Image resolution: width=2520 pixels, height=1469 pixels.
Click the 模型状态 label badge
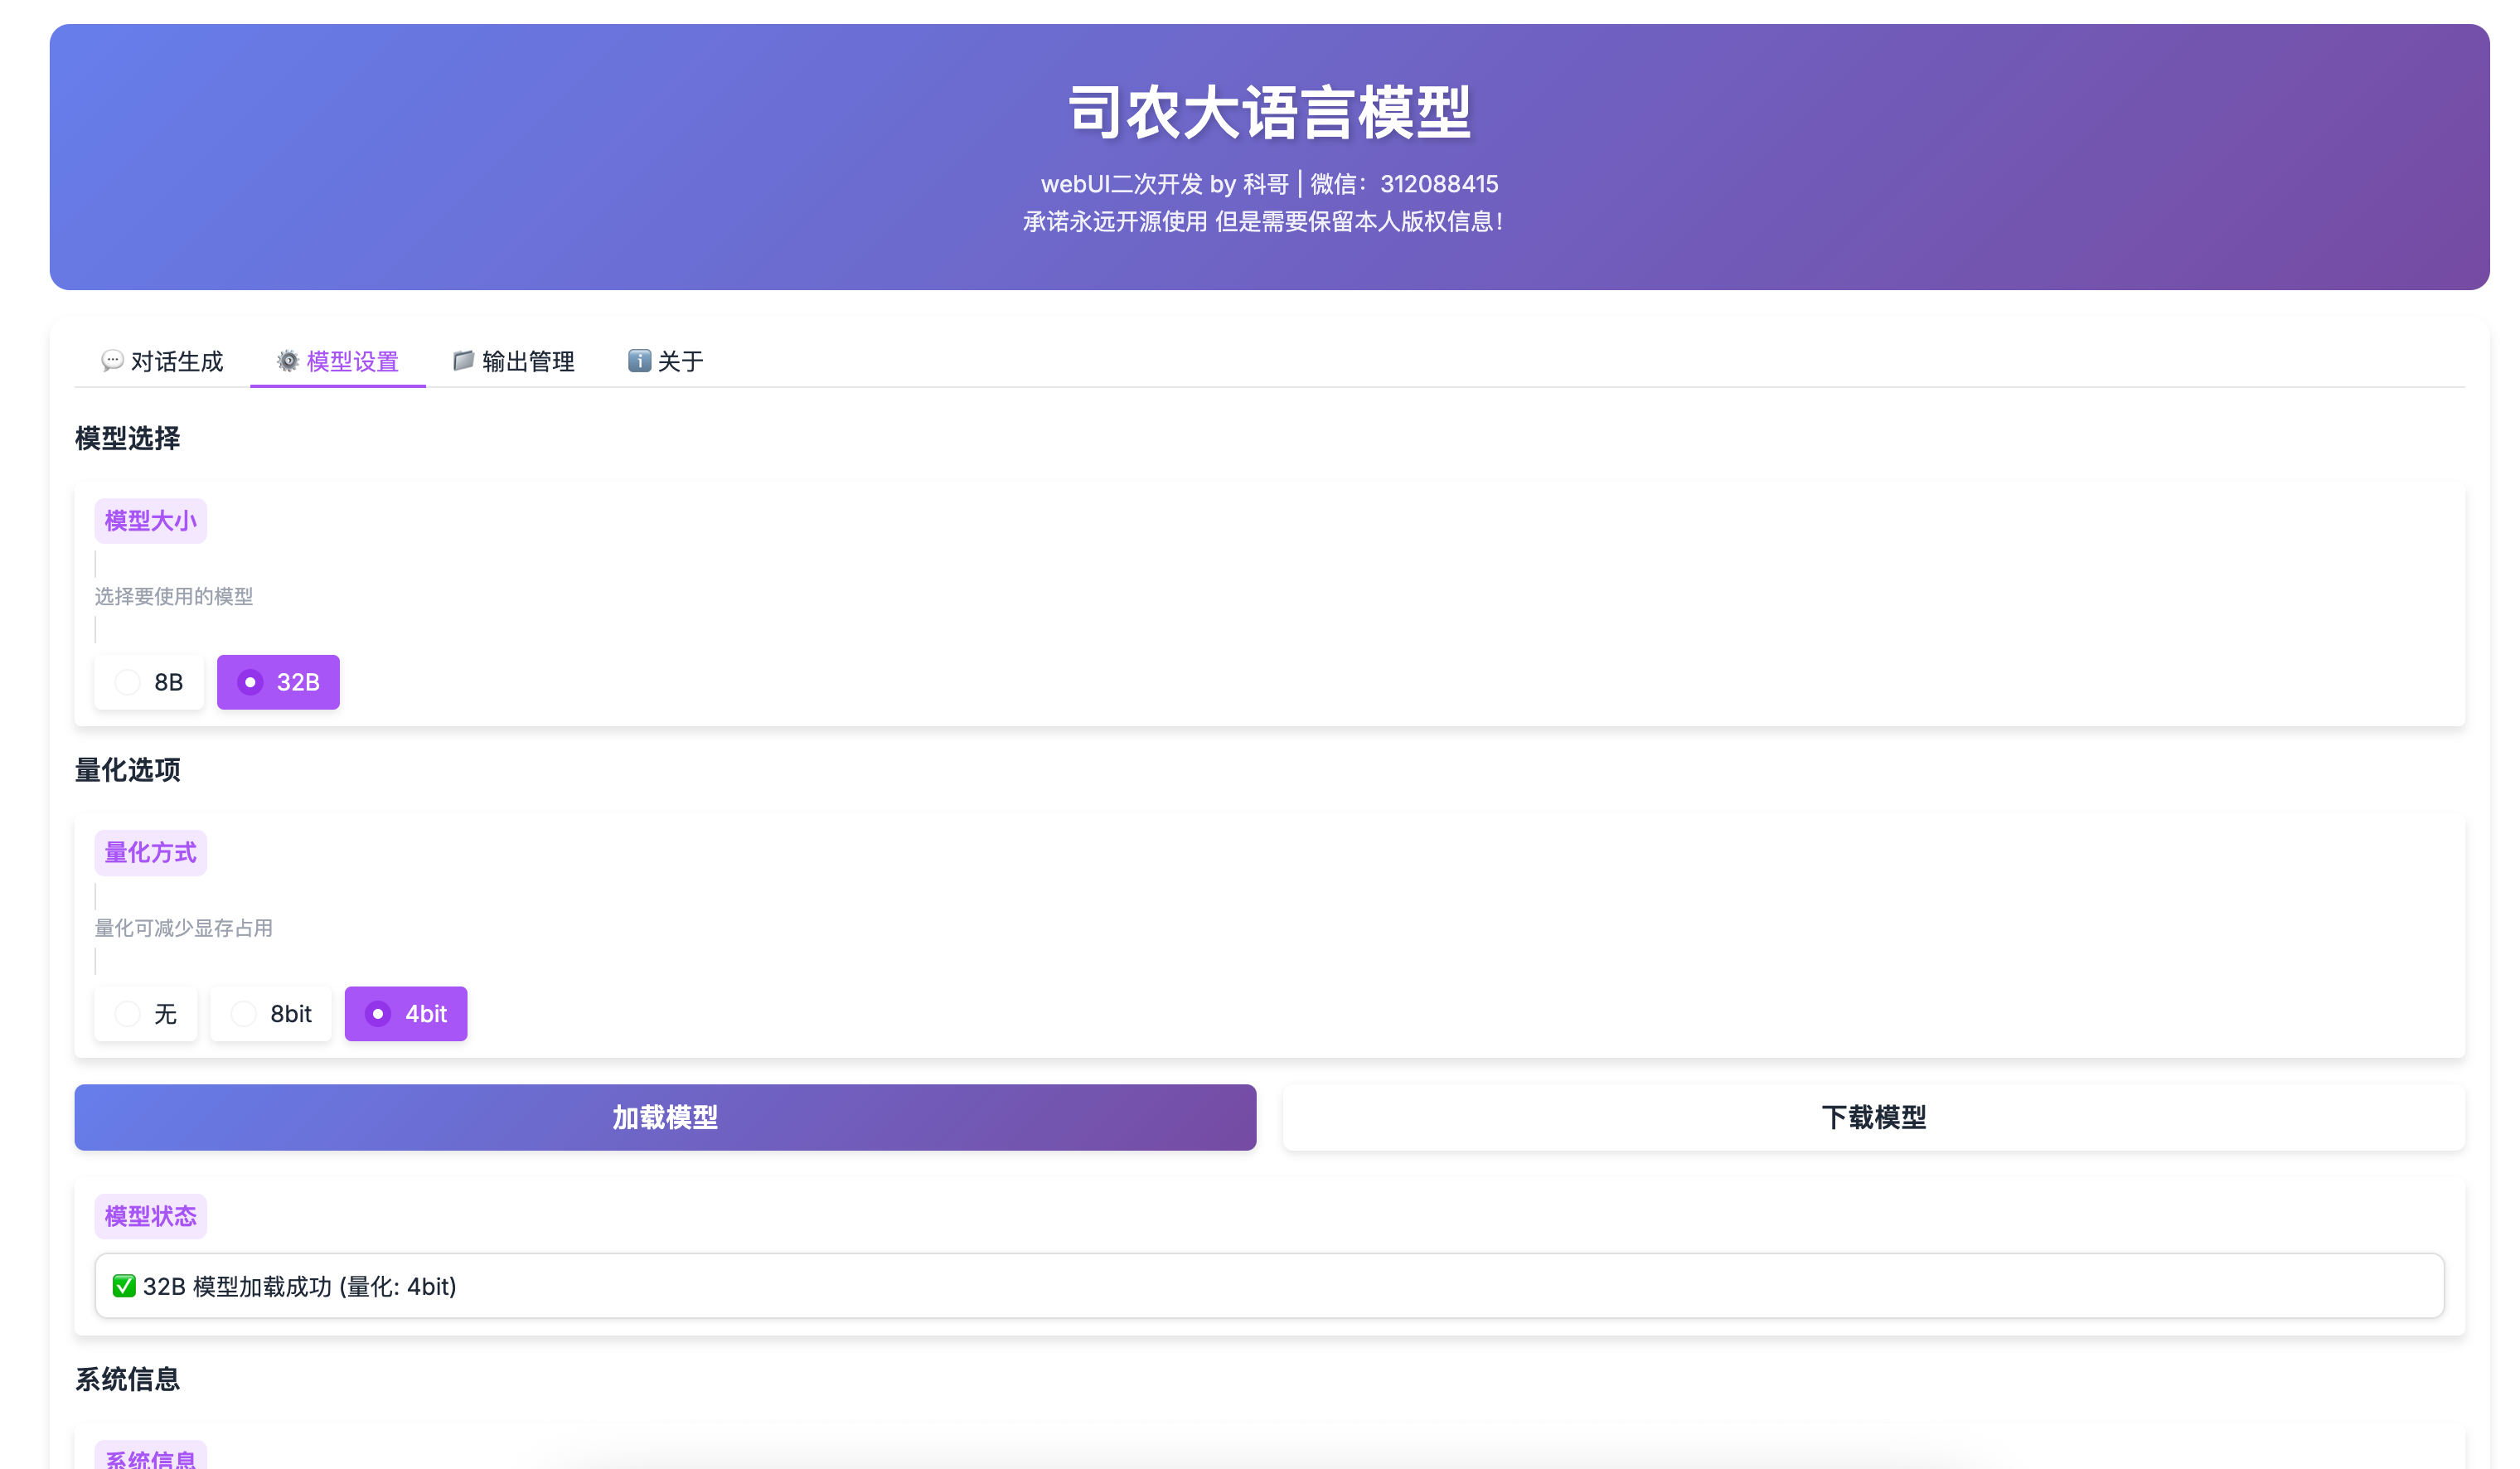tap(151, 1216)
